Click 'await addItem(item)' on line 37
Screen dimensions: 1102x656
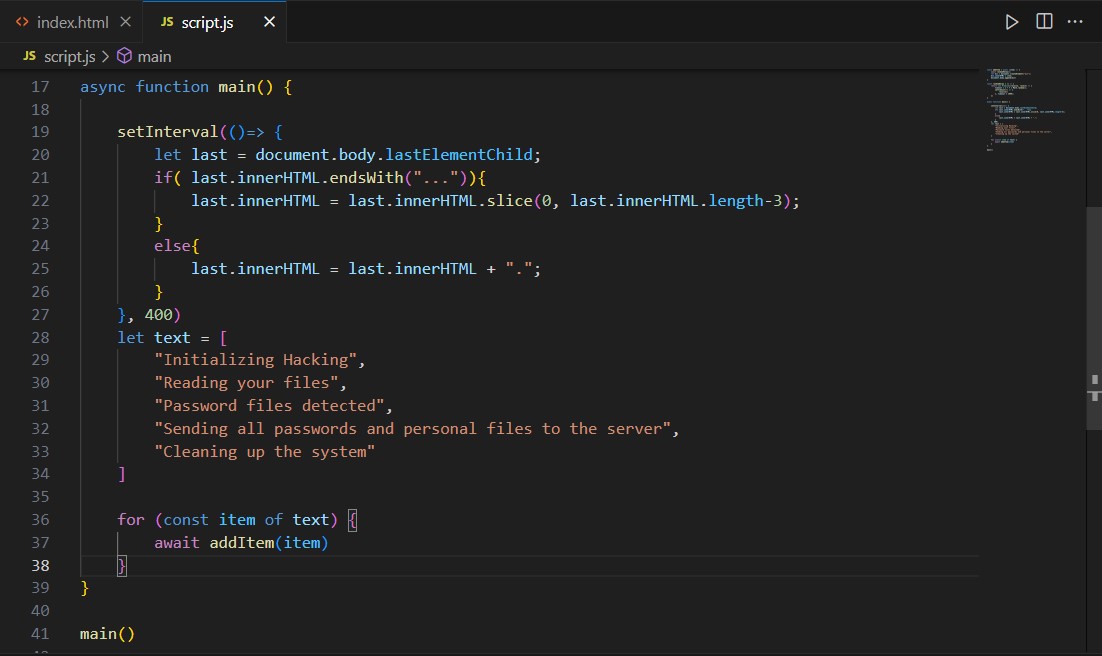coord(241,543)
